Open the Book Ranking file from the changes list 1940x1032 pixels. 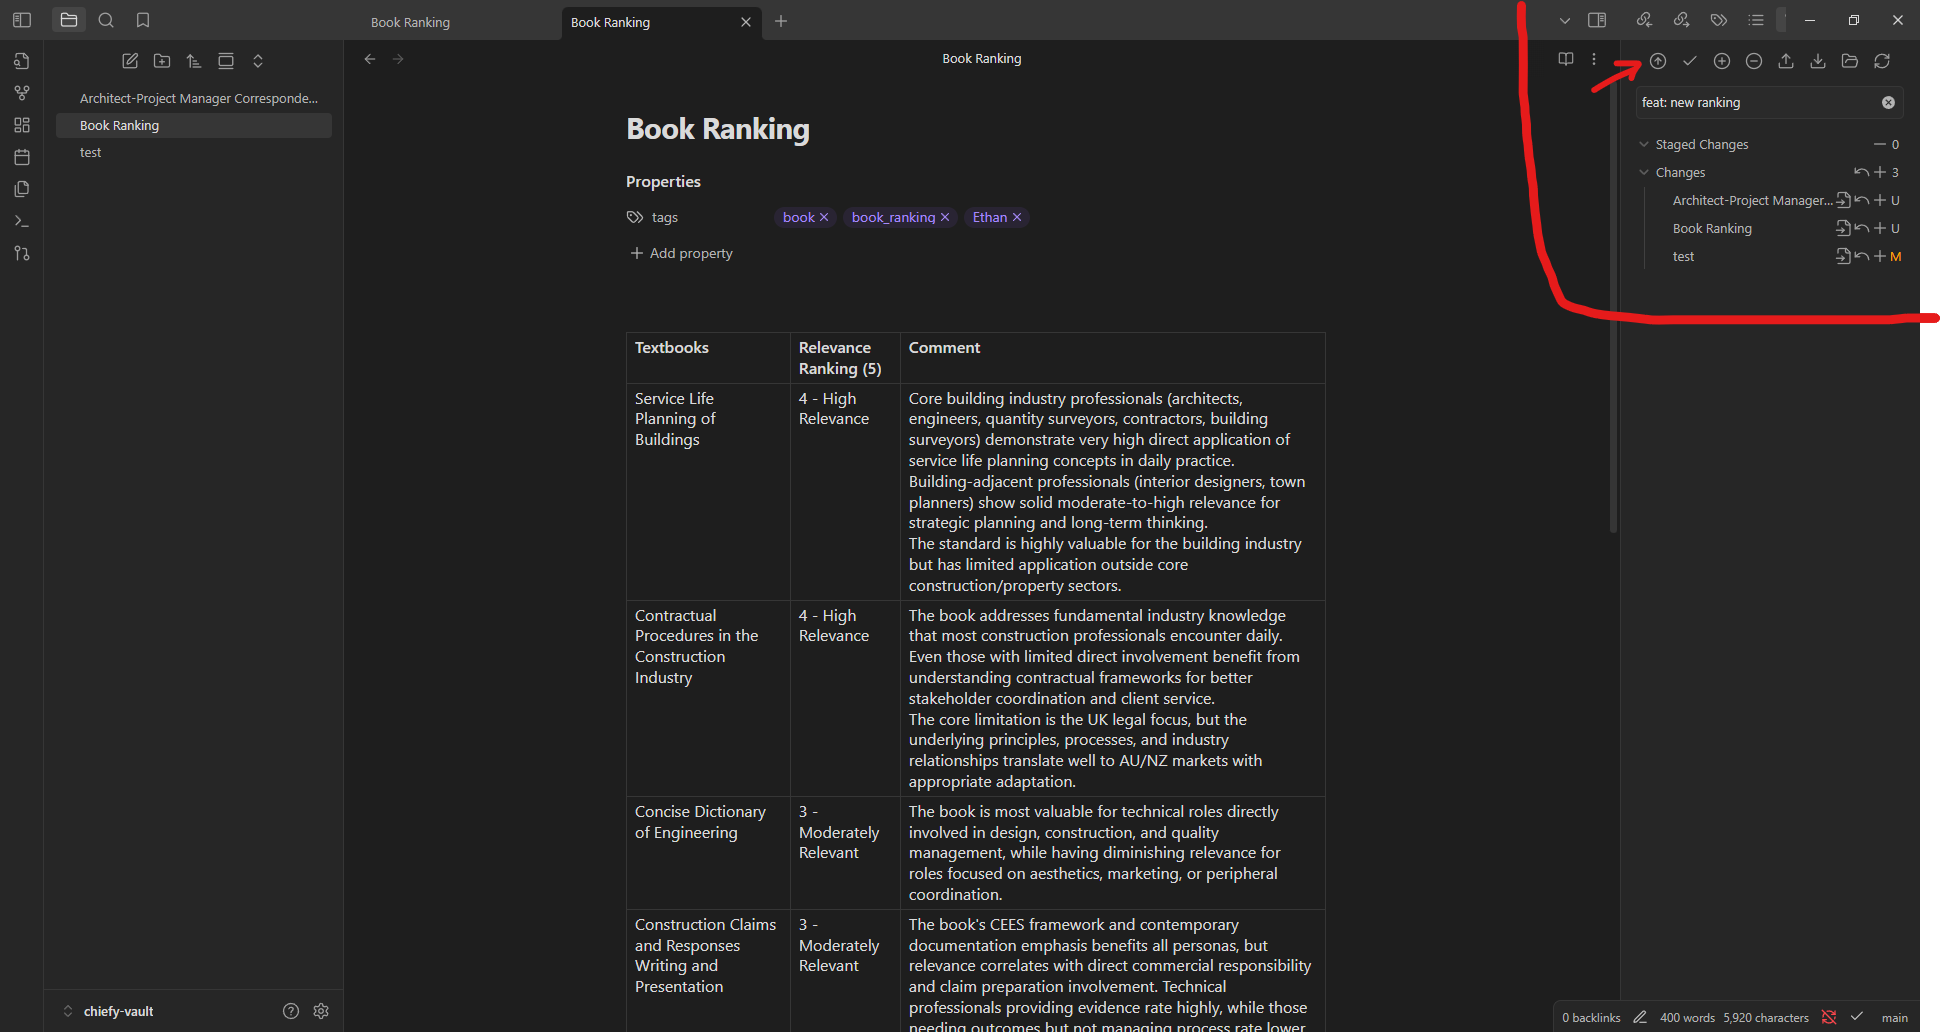tap(1843, 228)
